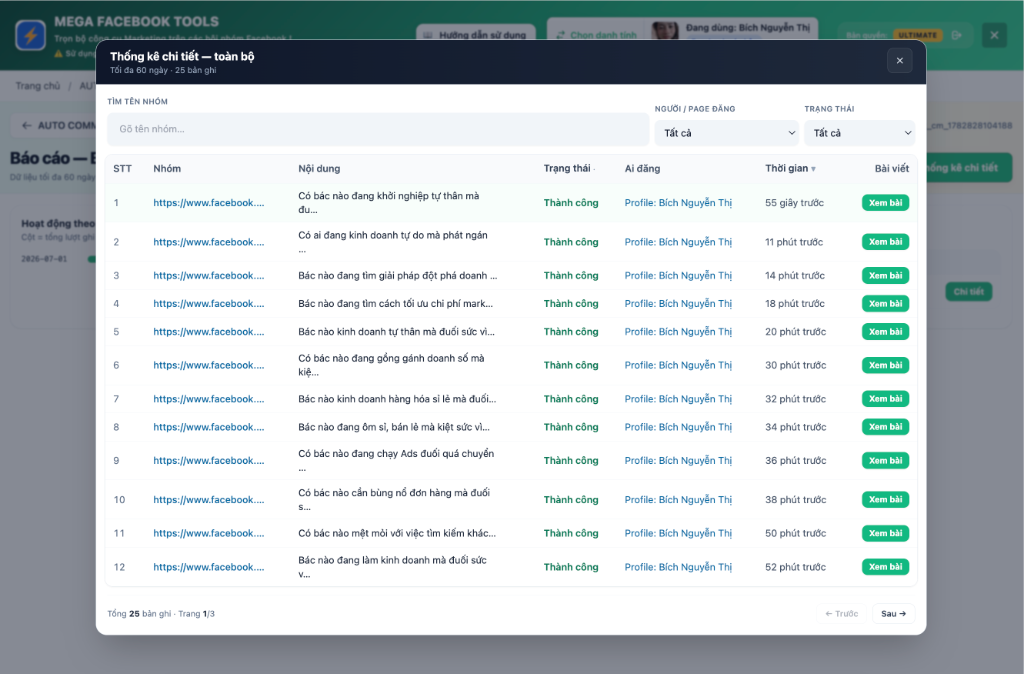Click content 'Bác nào đang ôm sỉ, bán lẻ mà kiệt sức vì...'
Image resolution: width=1024 pixels, height=674 pixels.
coord(394,427)
